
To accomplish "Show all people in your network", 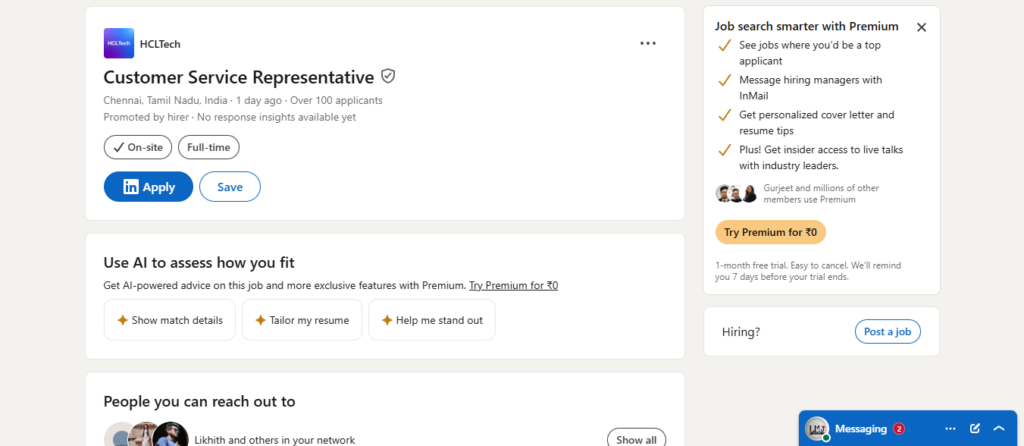I will coord(636,439).
